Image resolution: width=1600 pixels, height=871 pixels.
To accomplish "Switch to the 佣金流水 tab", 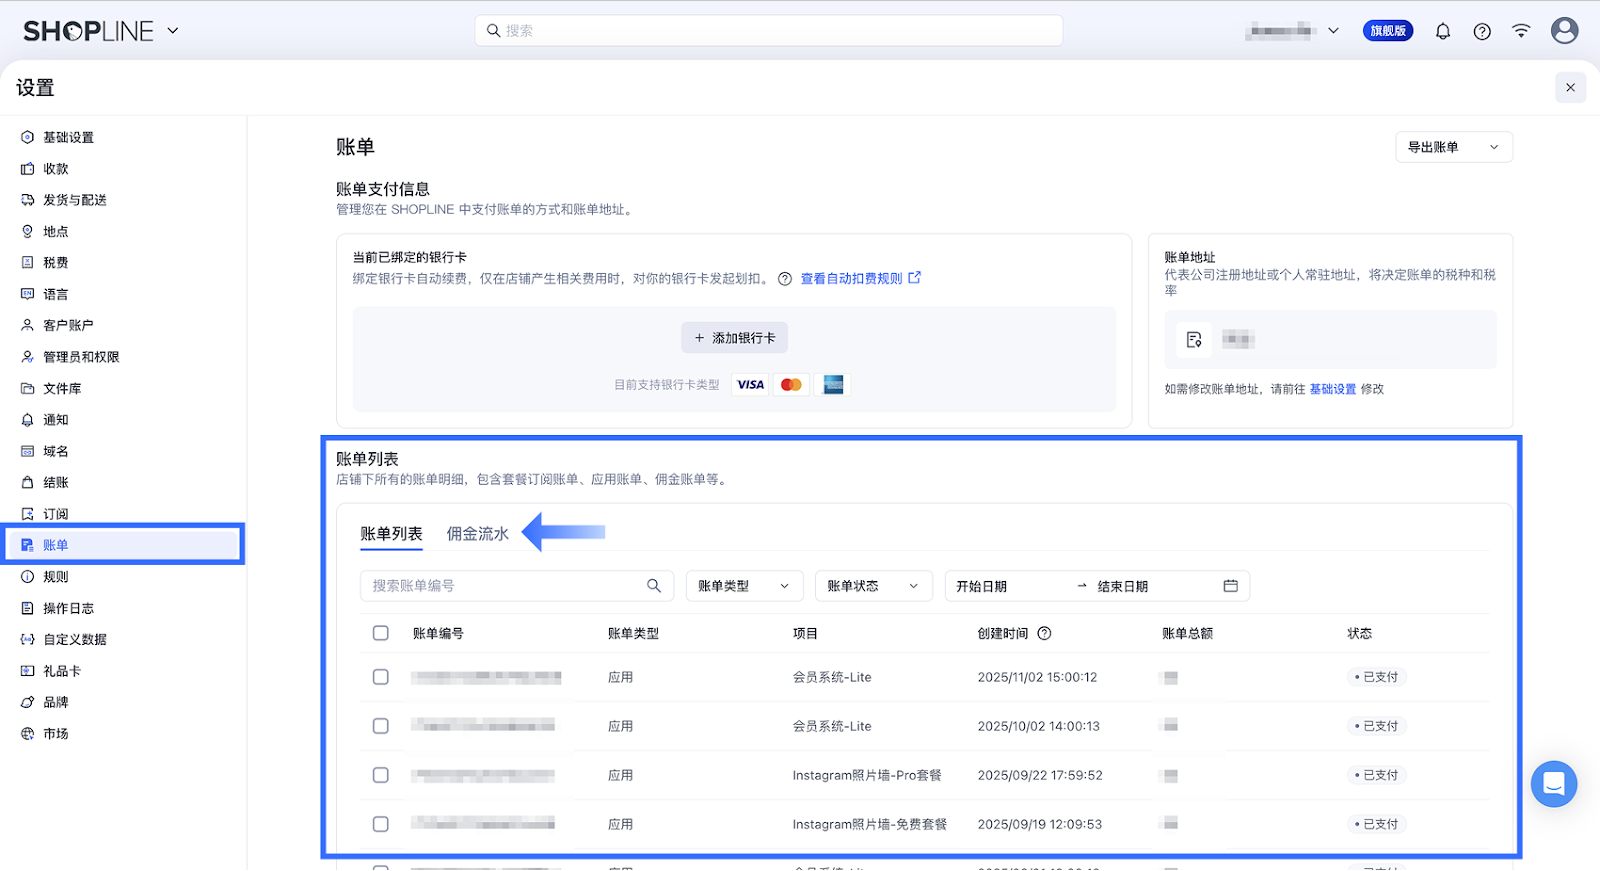I will click(x=477, y=534).
